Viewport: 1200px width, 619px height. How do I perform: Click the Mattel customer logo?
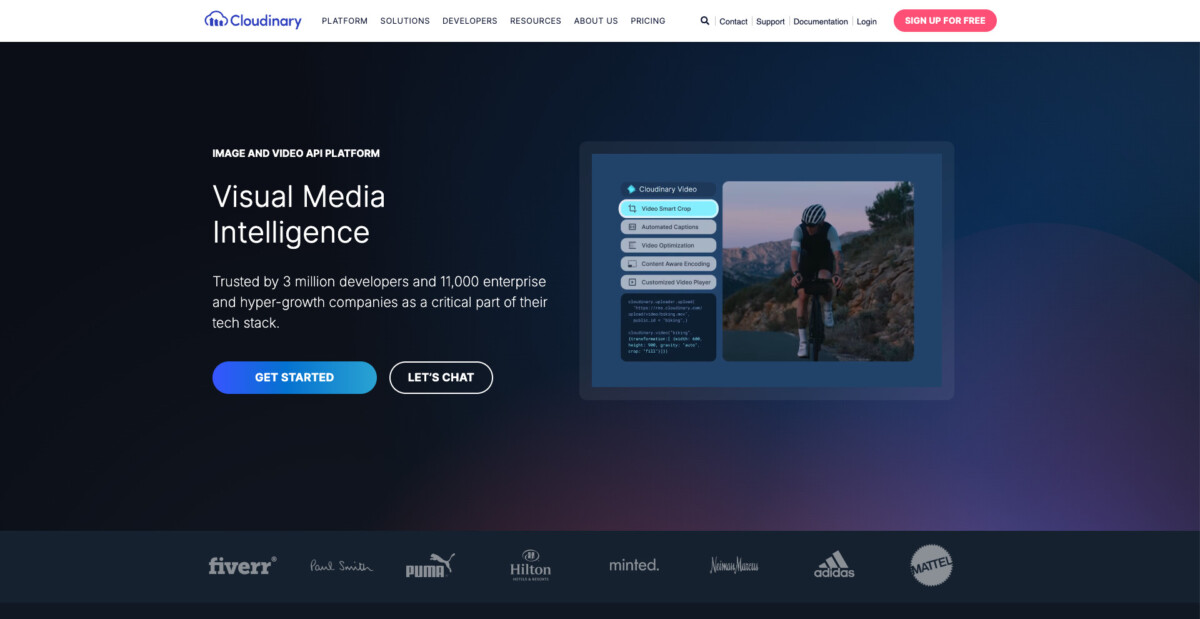931,565
